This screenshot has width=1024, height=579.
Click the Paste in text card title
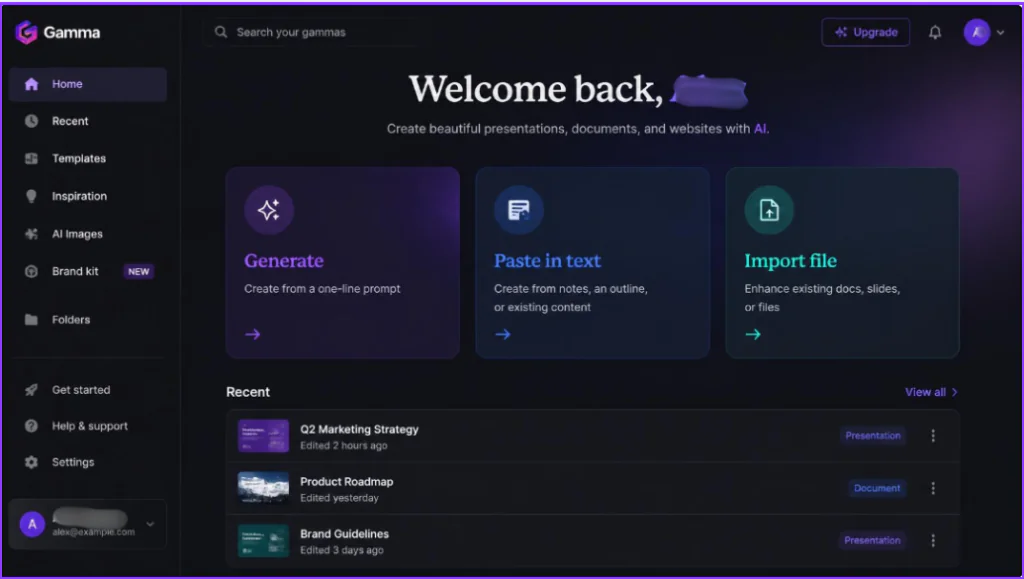547,260
